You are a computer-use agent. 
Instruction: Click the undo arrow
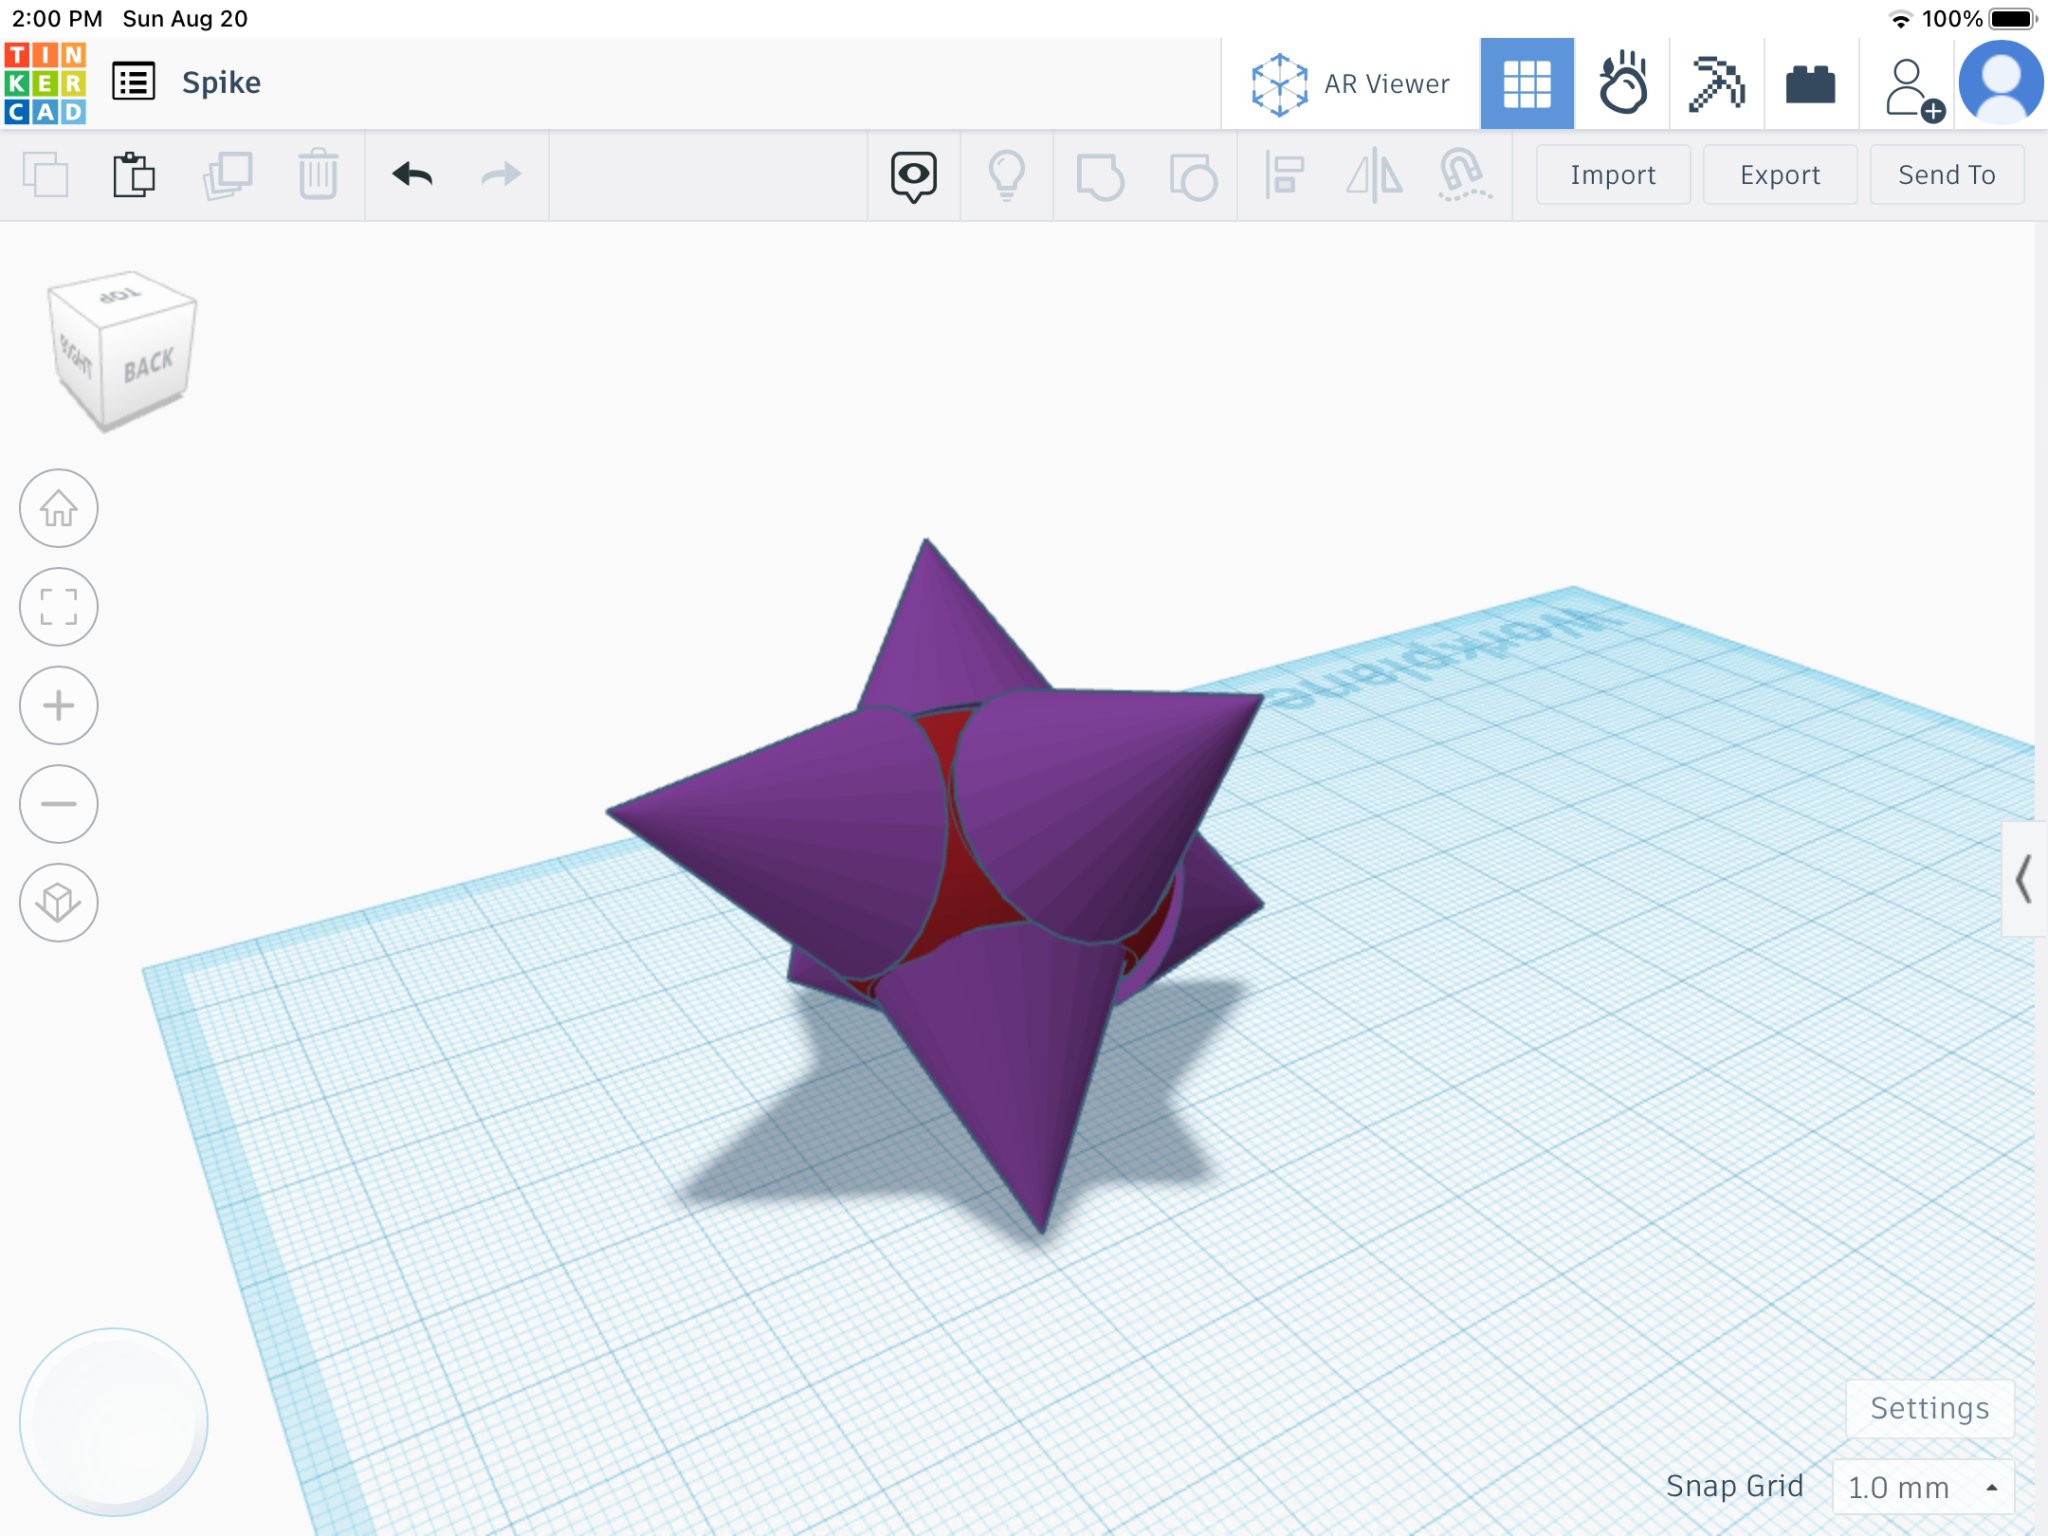(412, 175)
